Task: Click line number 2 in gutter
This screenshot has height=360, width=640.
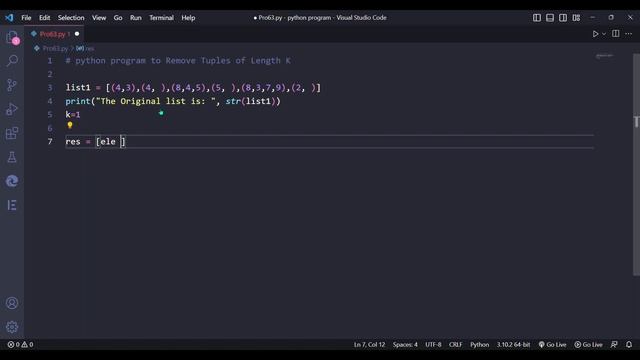Action: tap(50, 74)
